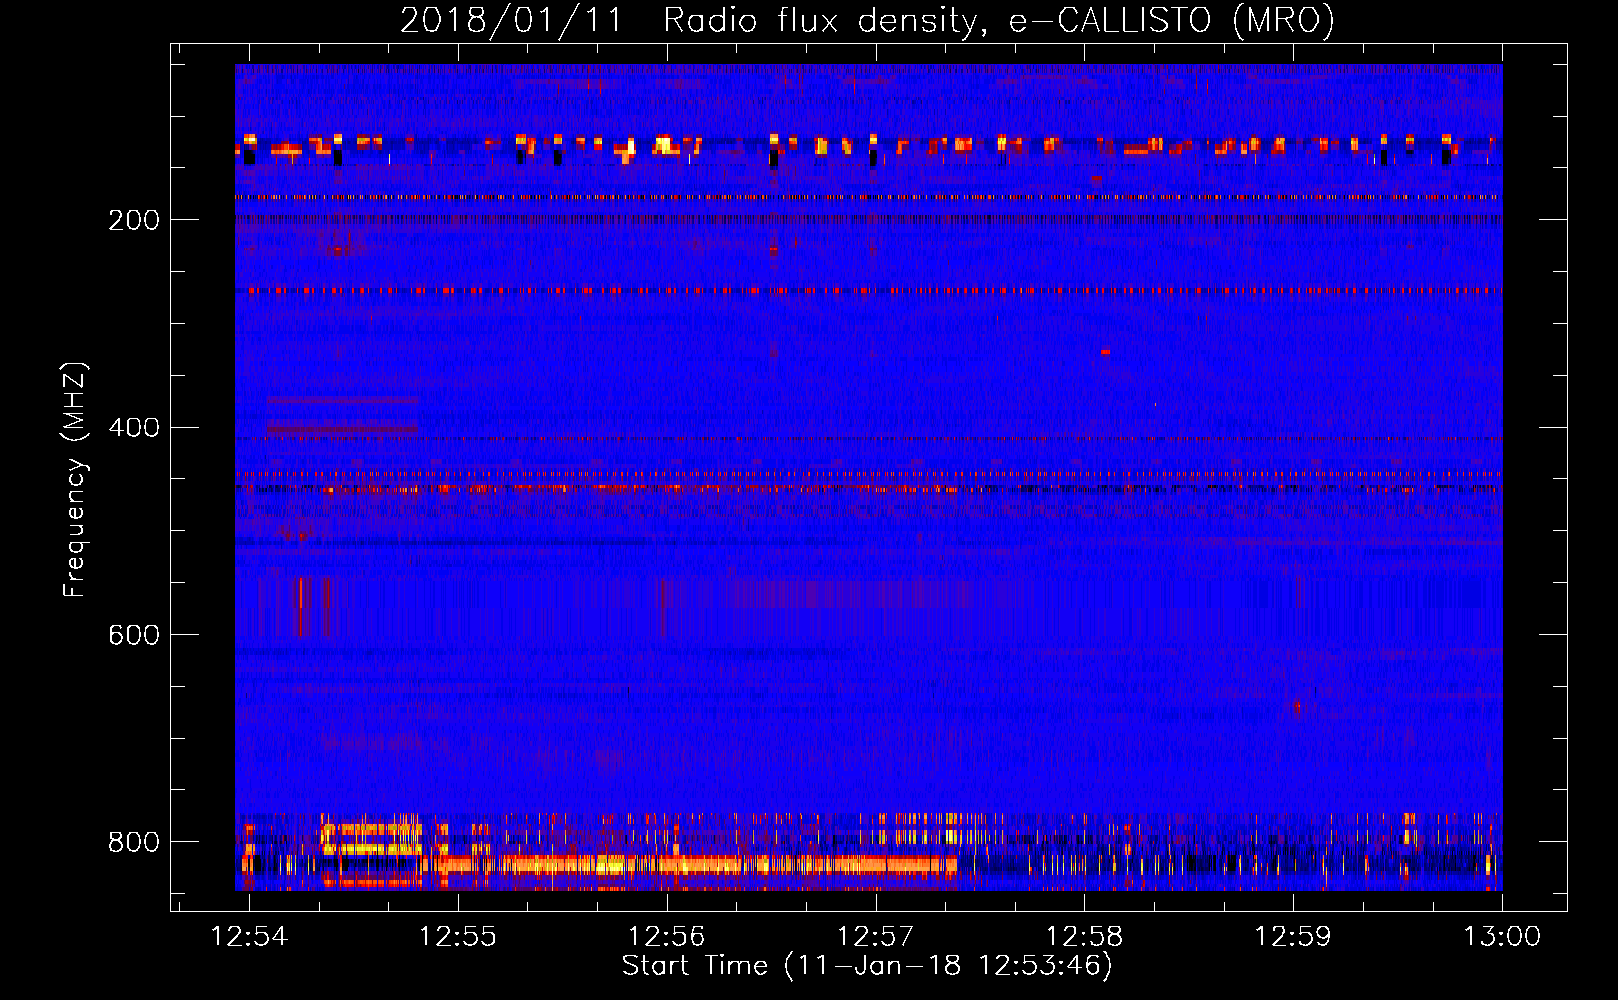Image resolution: width=1618 pixels, height=1000 pixels.
Task: Click the 600 frequency tick label
Action: (134, 636)
